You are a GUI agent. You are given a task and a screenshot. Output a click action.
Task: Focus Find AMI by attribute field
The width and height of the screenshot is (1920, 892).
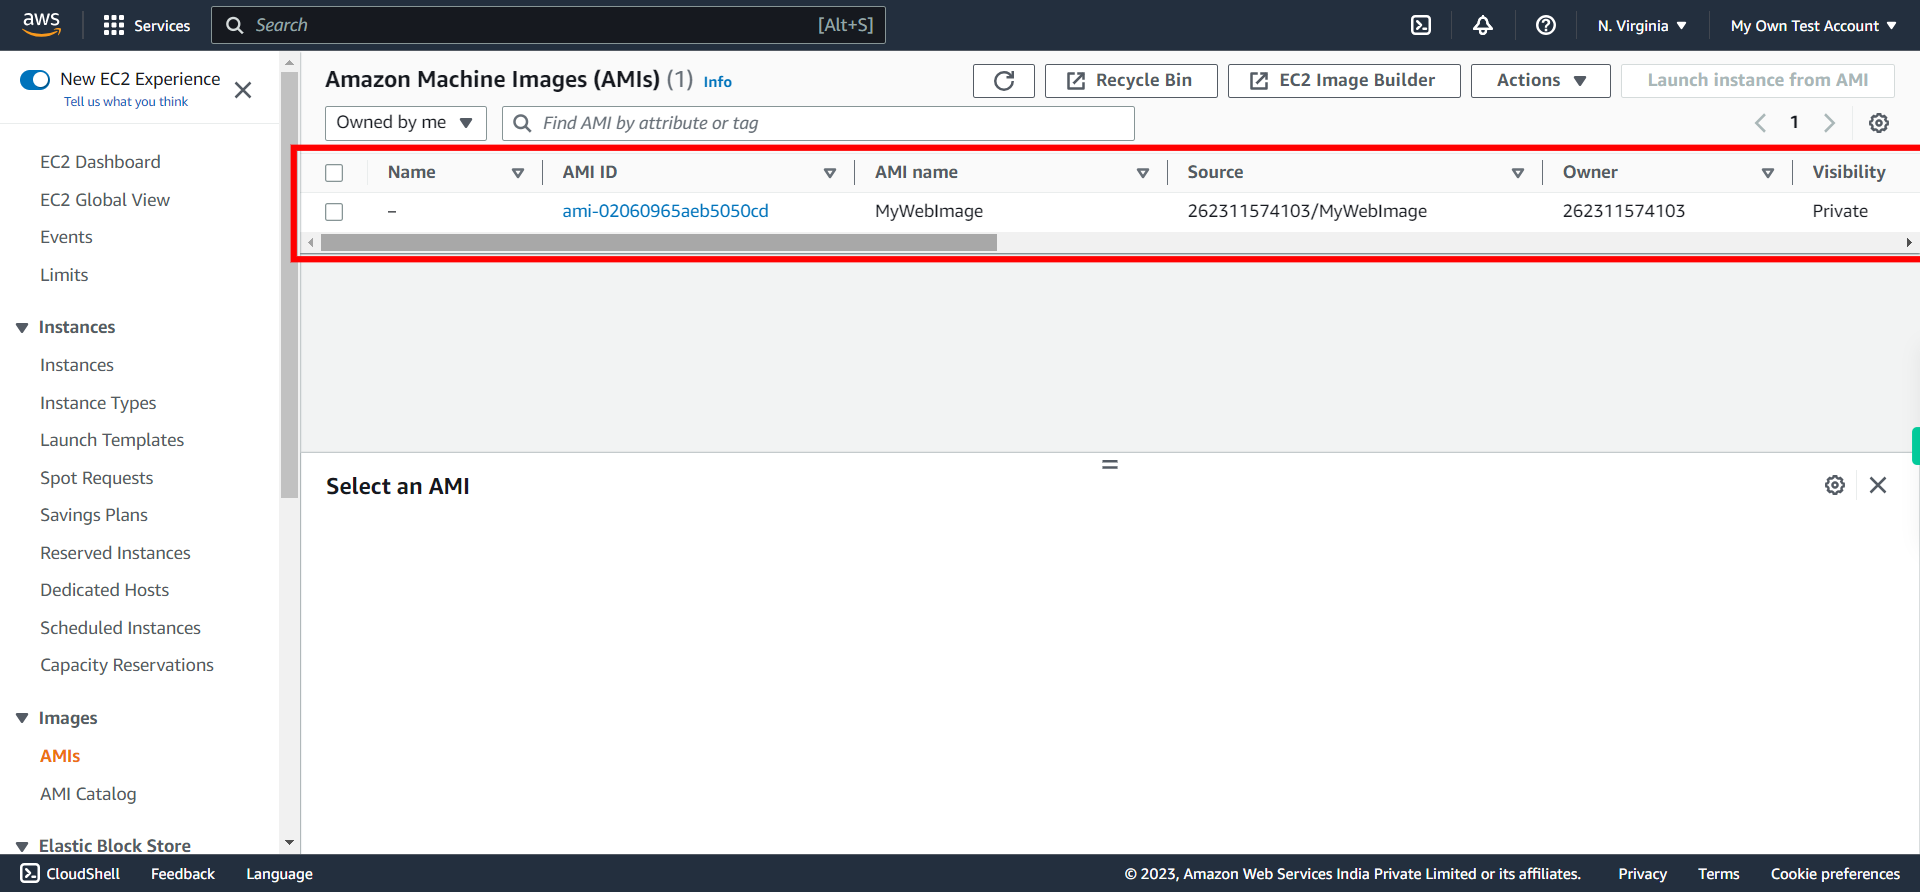(x=818, y=123)
